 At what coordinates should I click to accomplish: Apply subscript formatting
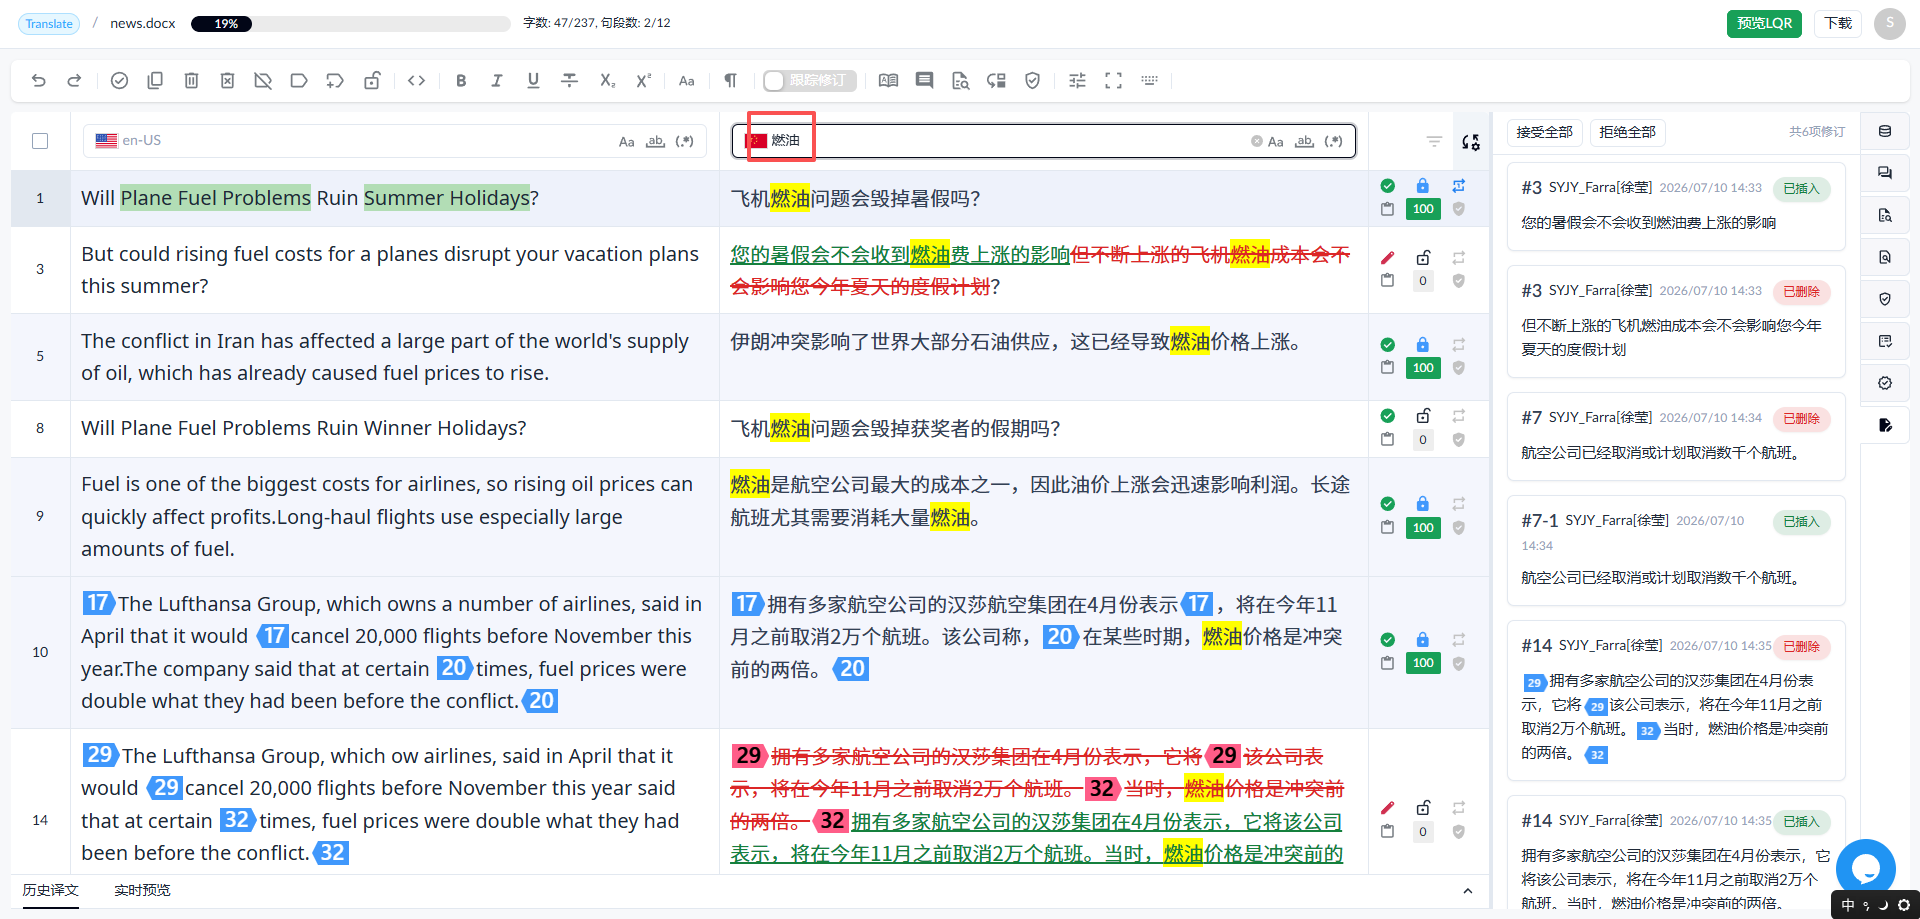[607, 81]
